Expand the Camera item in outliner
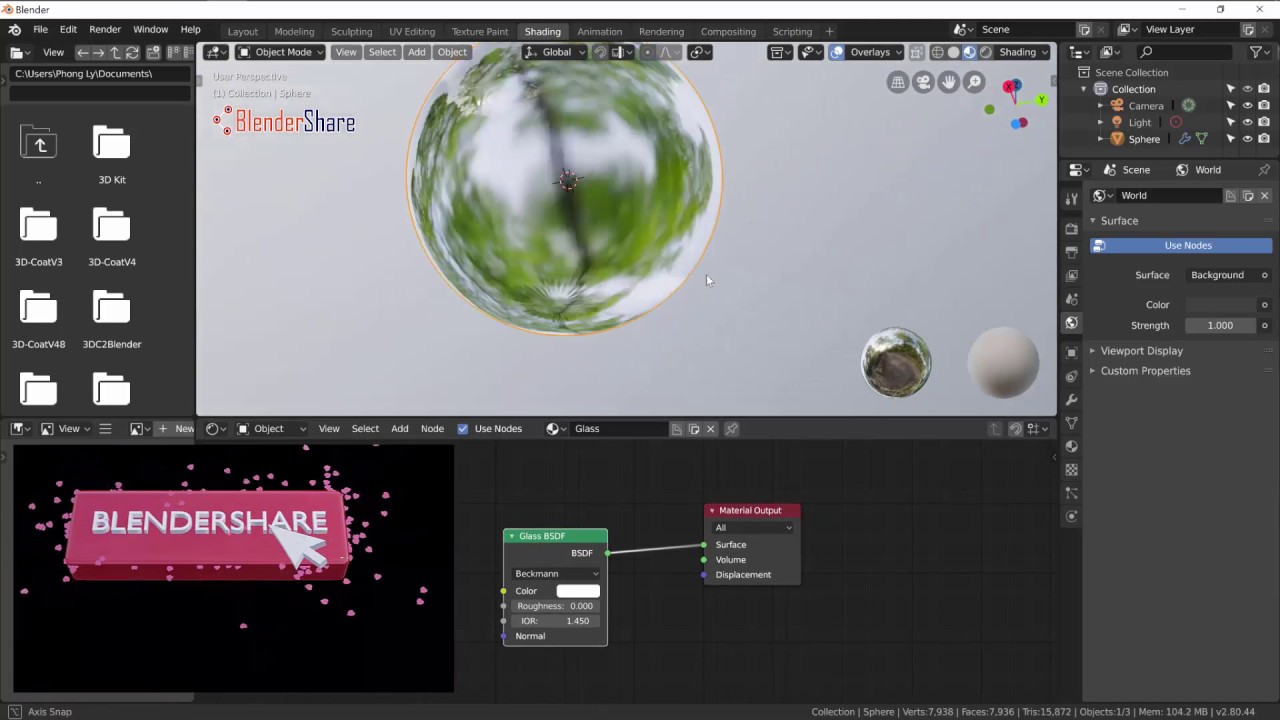The width and height of the screenshot is (1280, 720). [1101, 106]
